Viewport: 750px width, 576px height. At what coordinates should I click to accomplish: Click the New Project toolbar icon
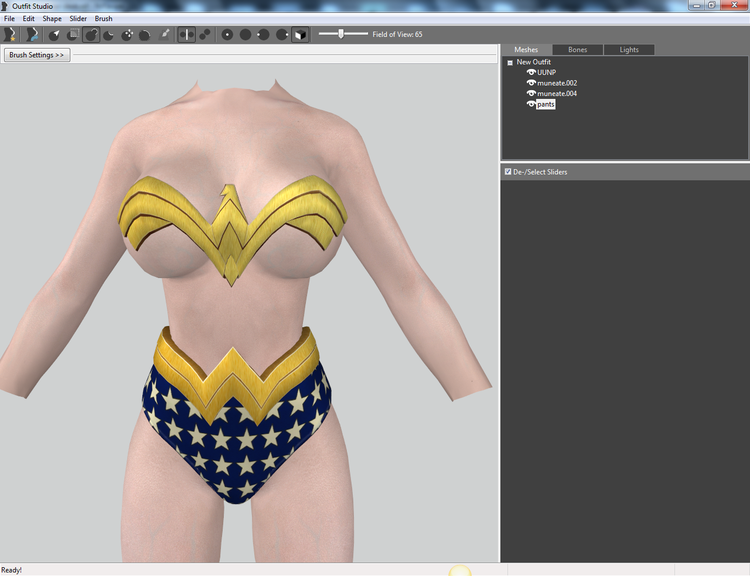tap(10, 34)
